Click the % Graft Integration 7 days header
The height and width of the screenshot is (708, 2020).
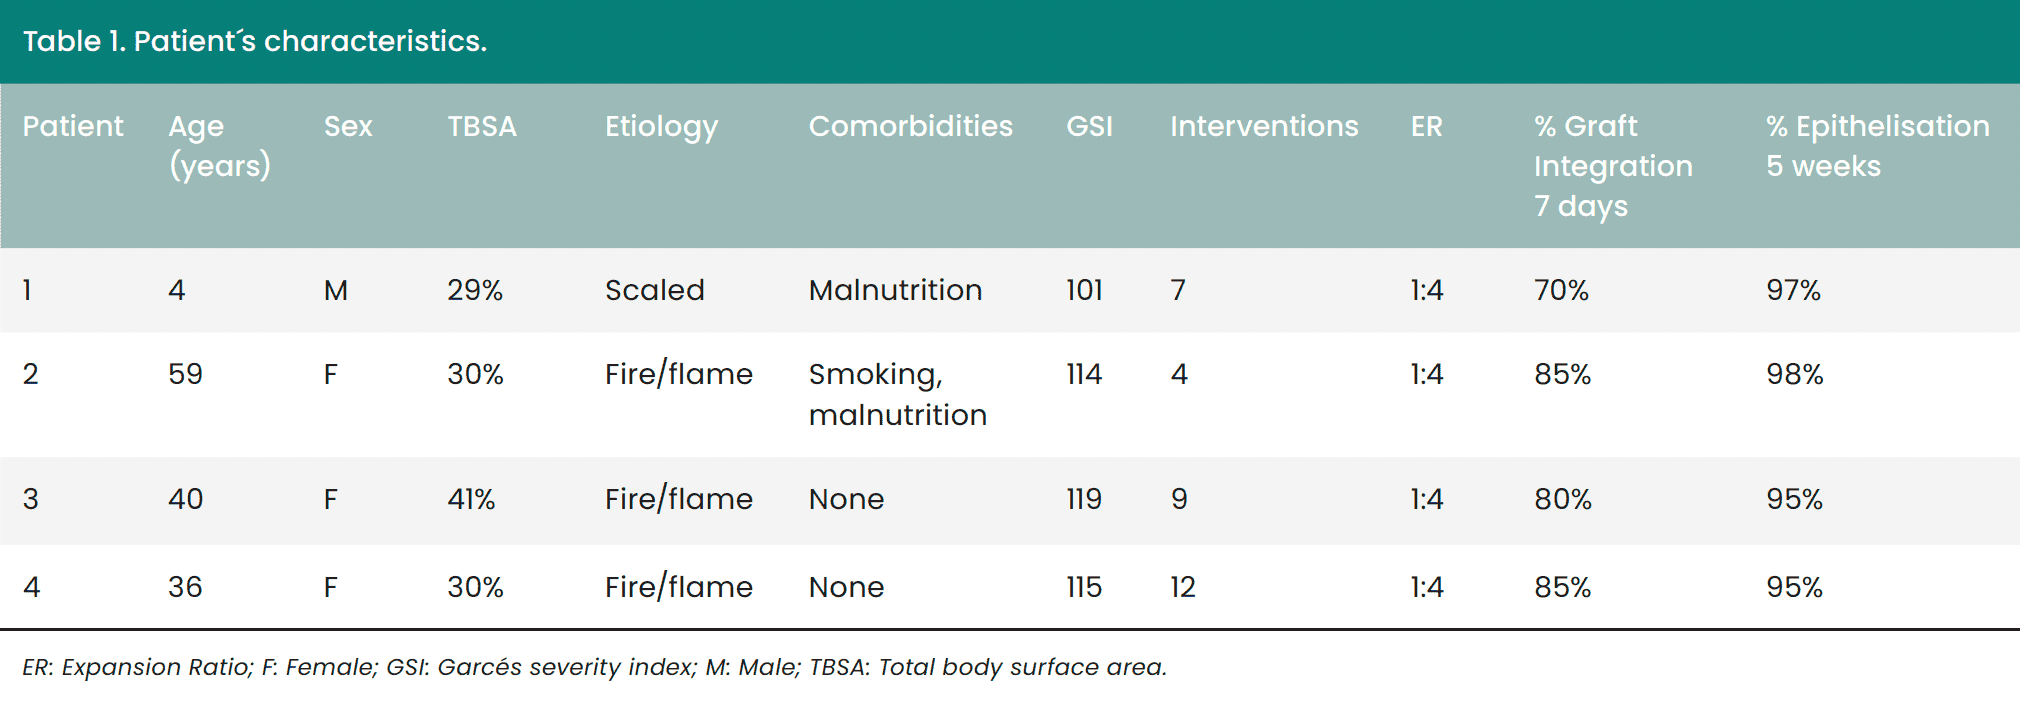pos(1613,166)
